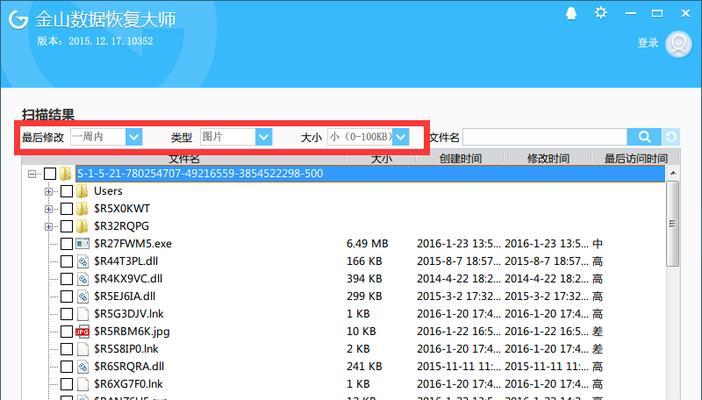Expand the $R32RQPG folder node

[49, 227]
